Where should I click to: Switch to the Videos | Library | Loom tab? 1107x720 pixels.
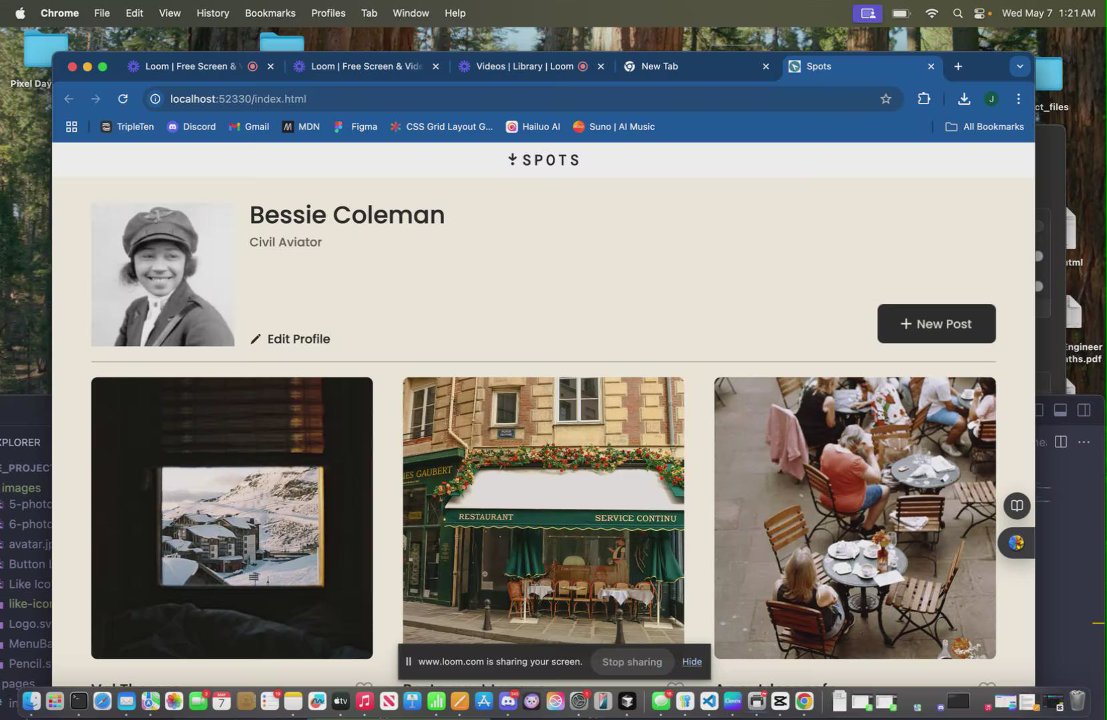(x=524, y=67)
